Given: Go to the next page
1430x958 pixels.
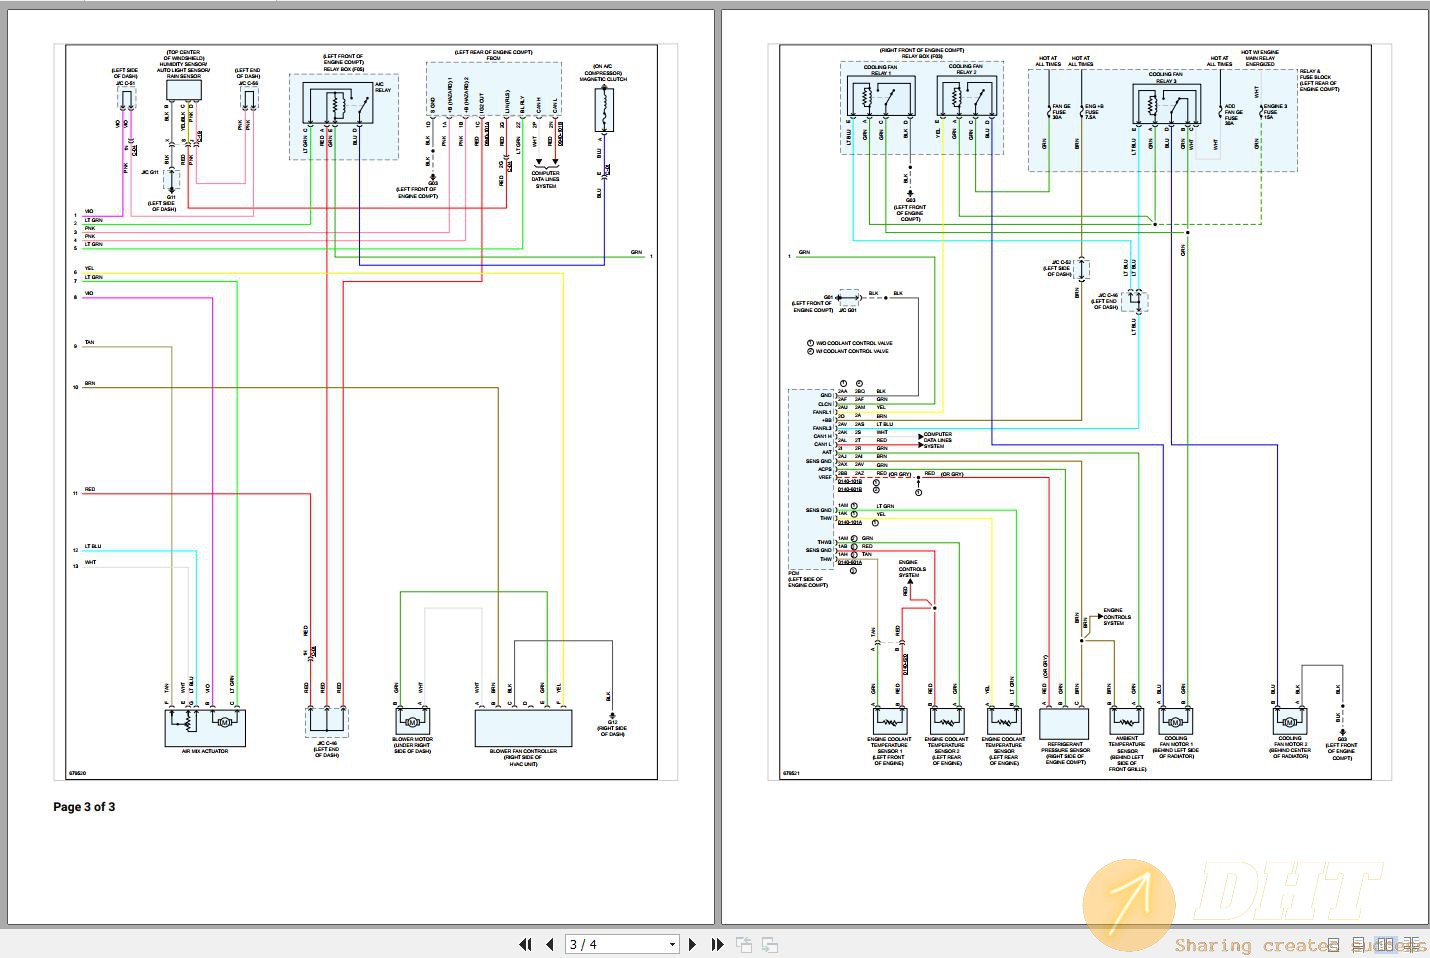Looking at the screenshot, I should point(692,944).
